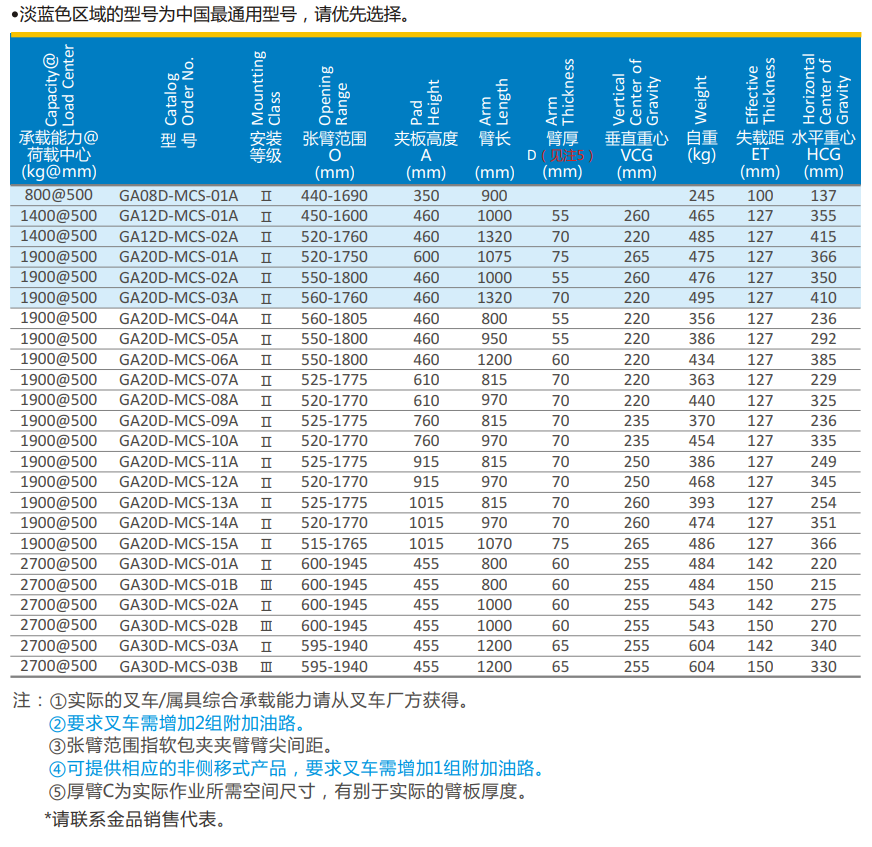
Task: Click model GA30D-MCS-03B
Action: click(x=179, y=666)
